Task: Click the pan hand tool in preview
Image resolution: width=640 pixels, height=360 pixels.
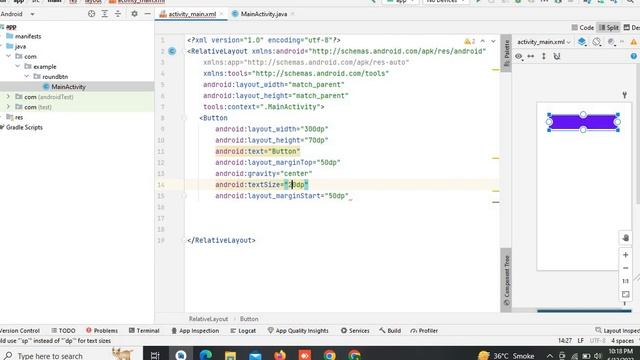Action: [625, 238]
